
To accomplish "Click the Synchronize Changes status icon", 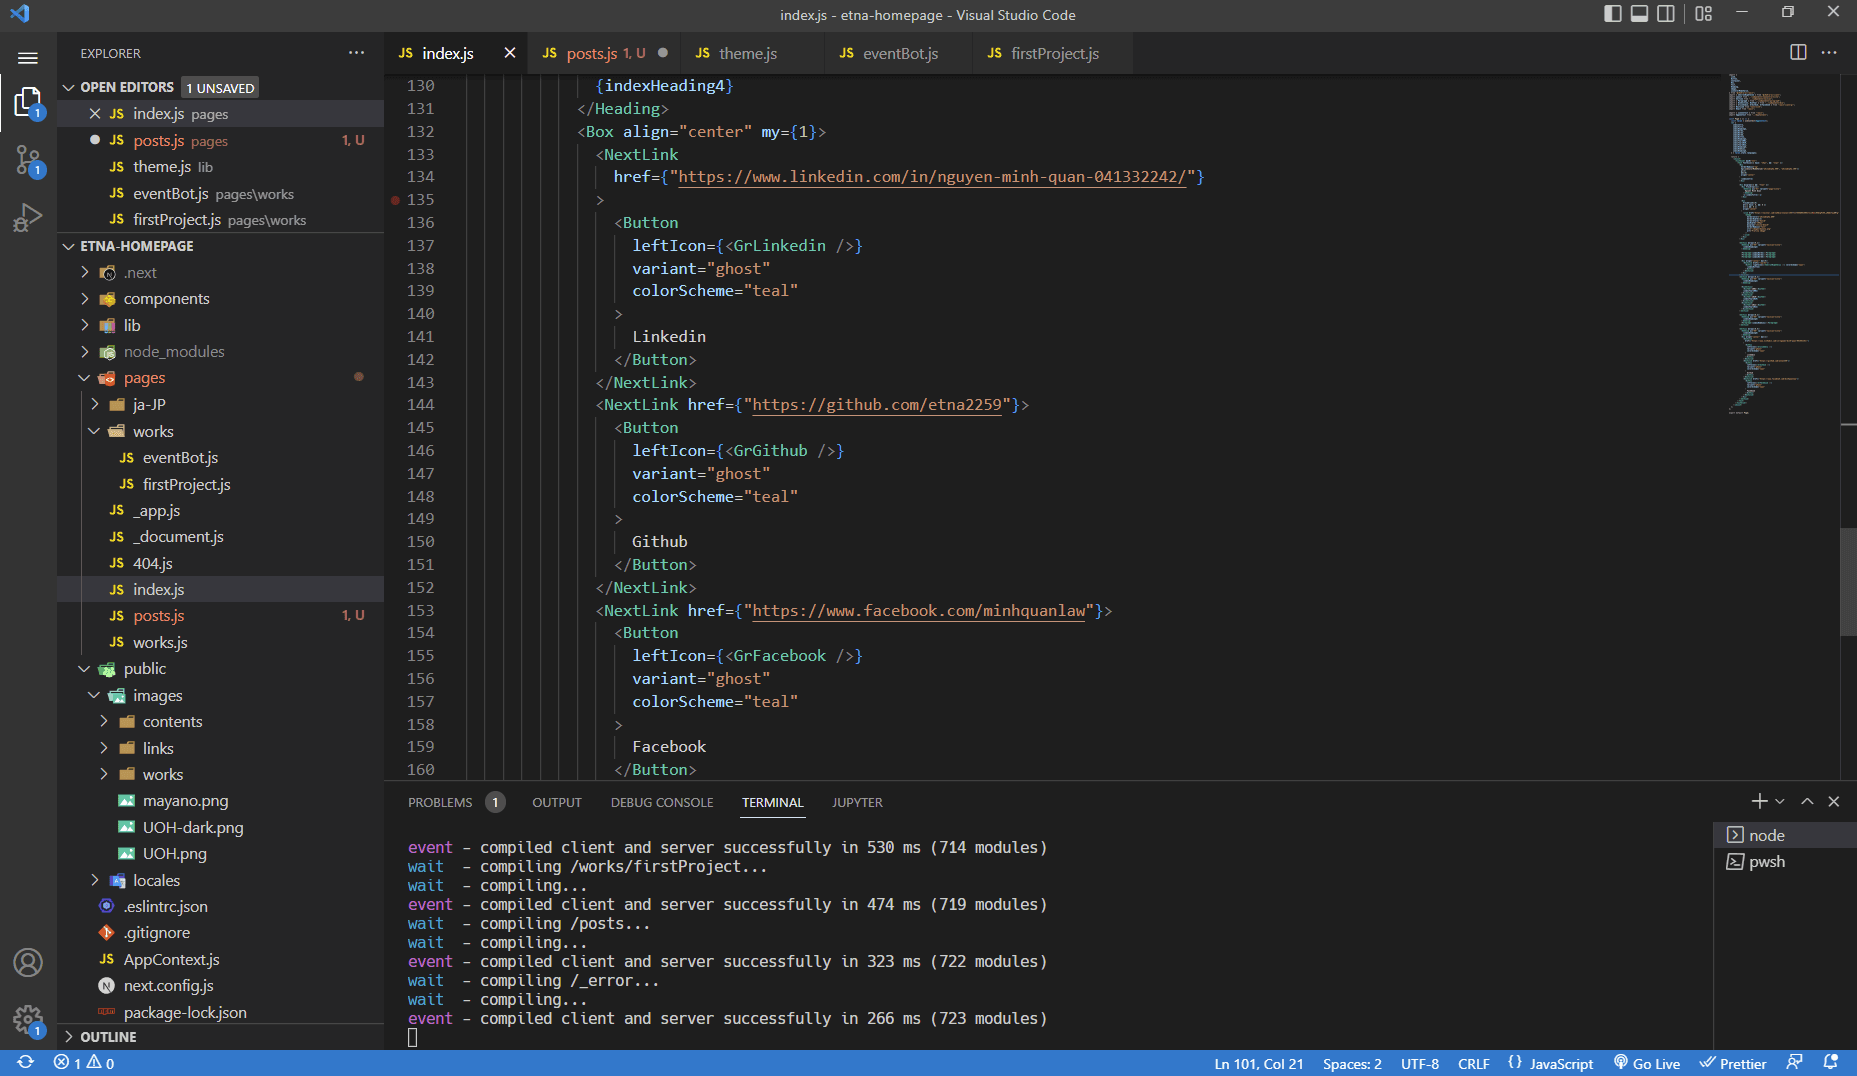I will point(25,1063).
